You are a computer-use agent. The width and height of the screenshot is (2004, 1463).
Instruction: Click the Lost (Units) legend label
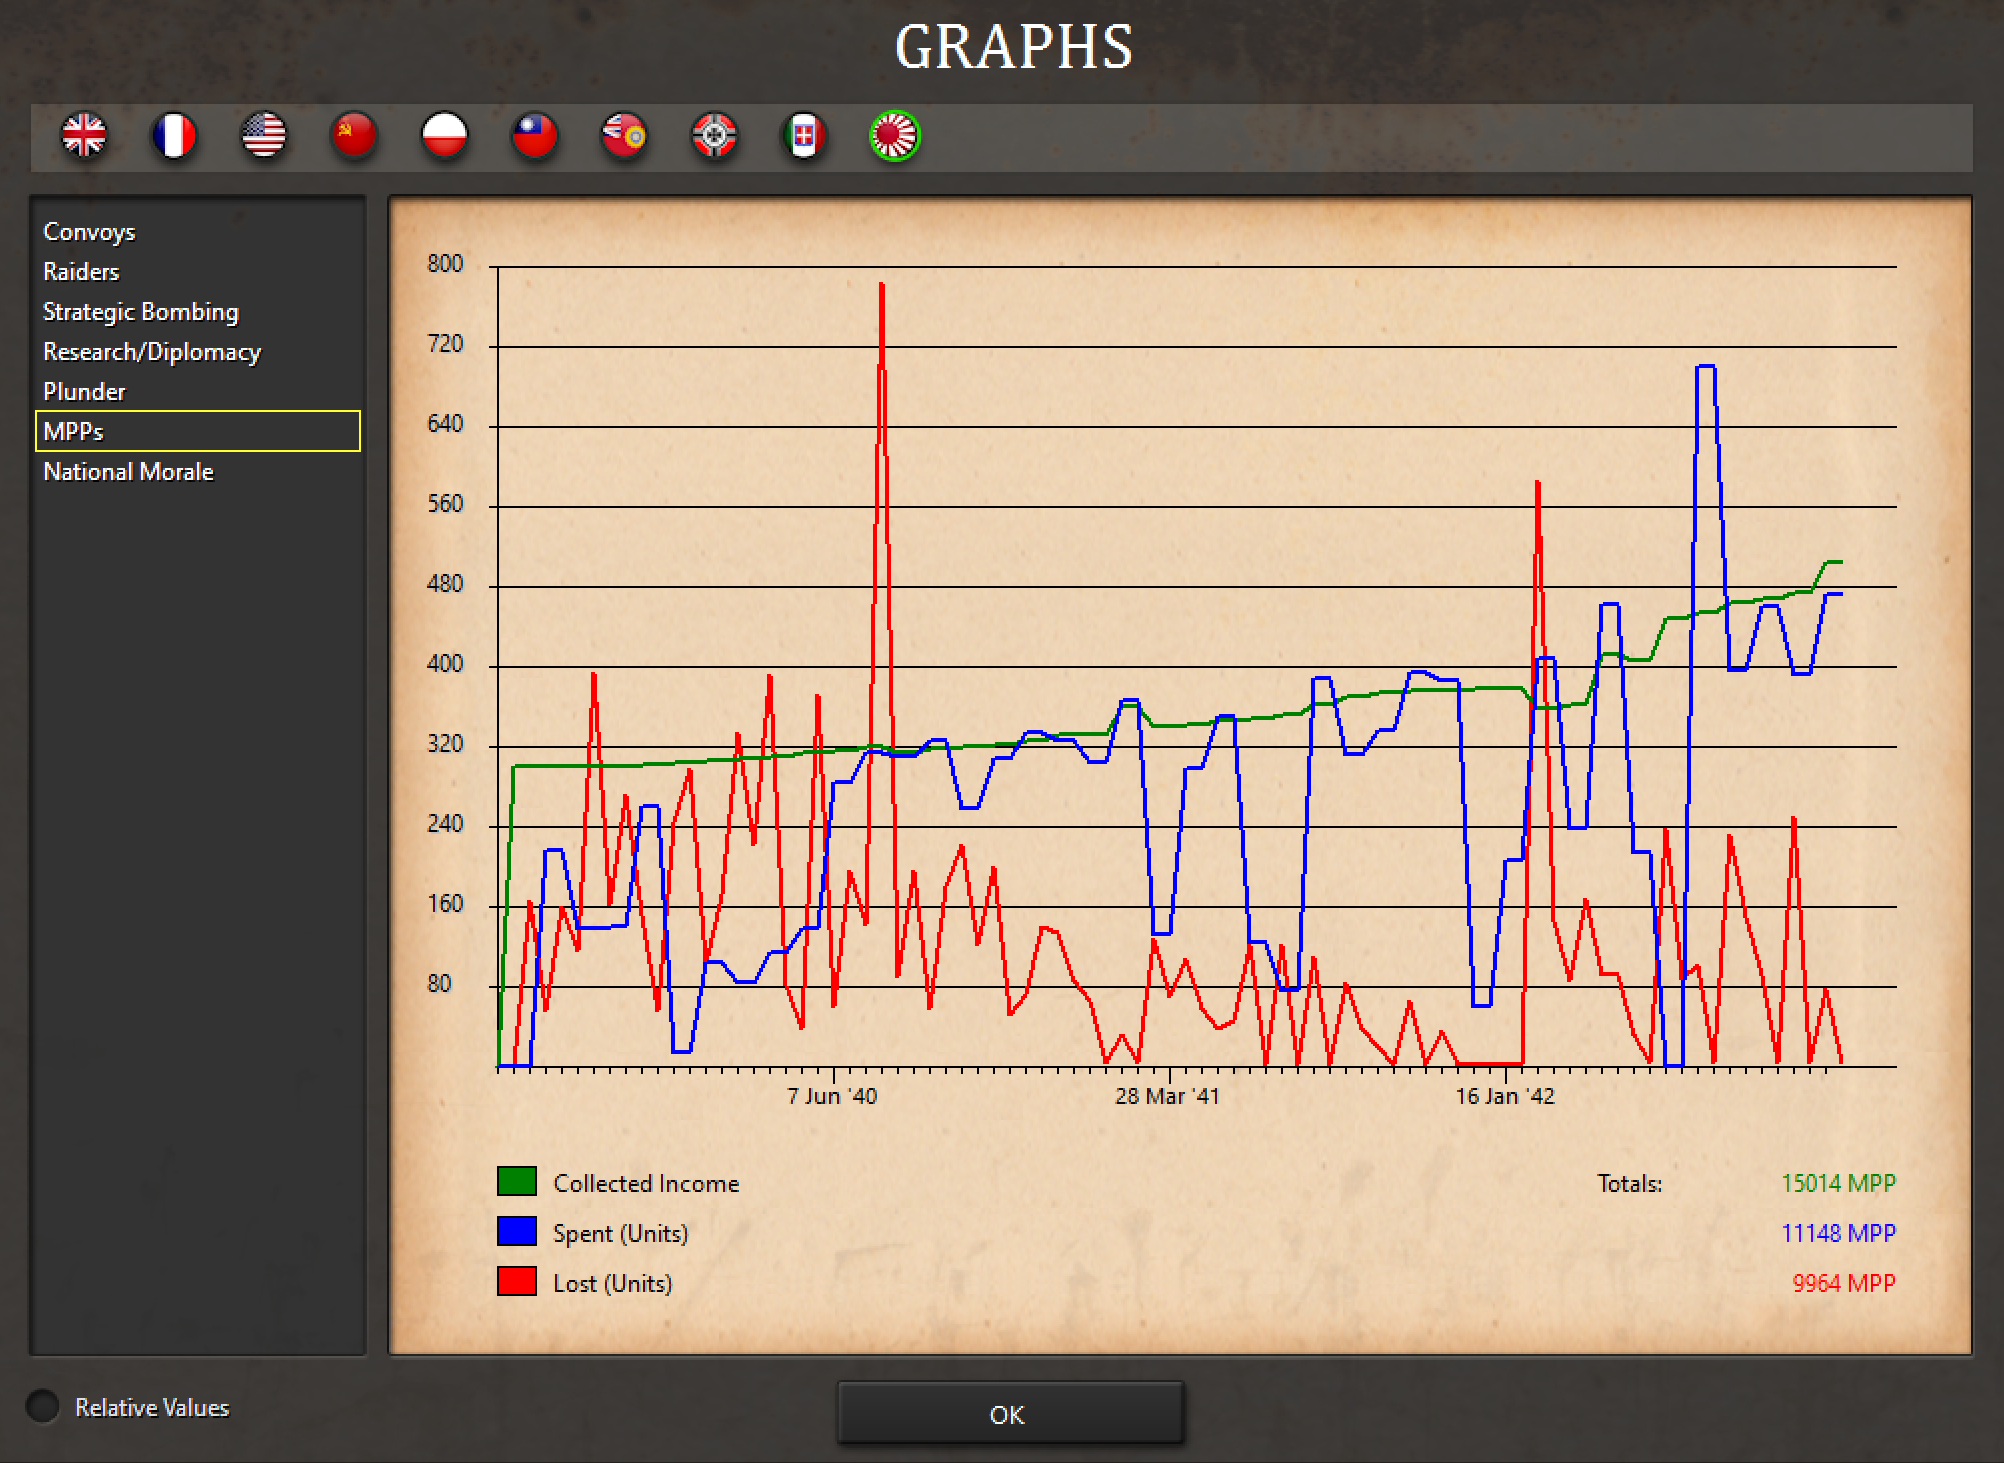[613, 1283]
